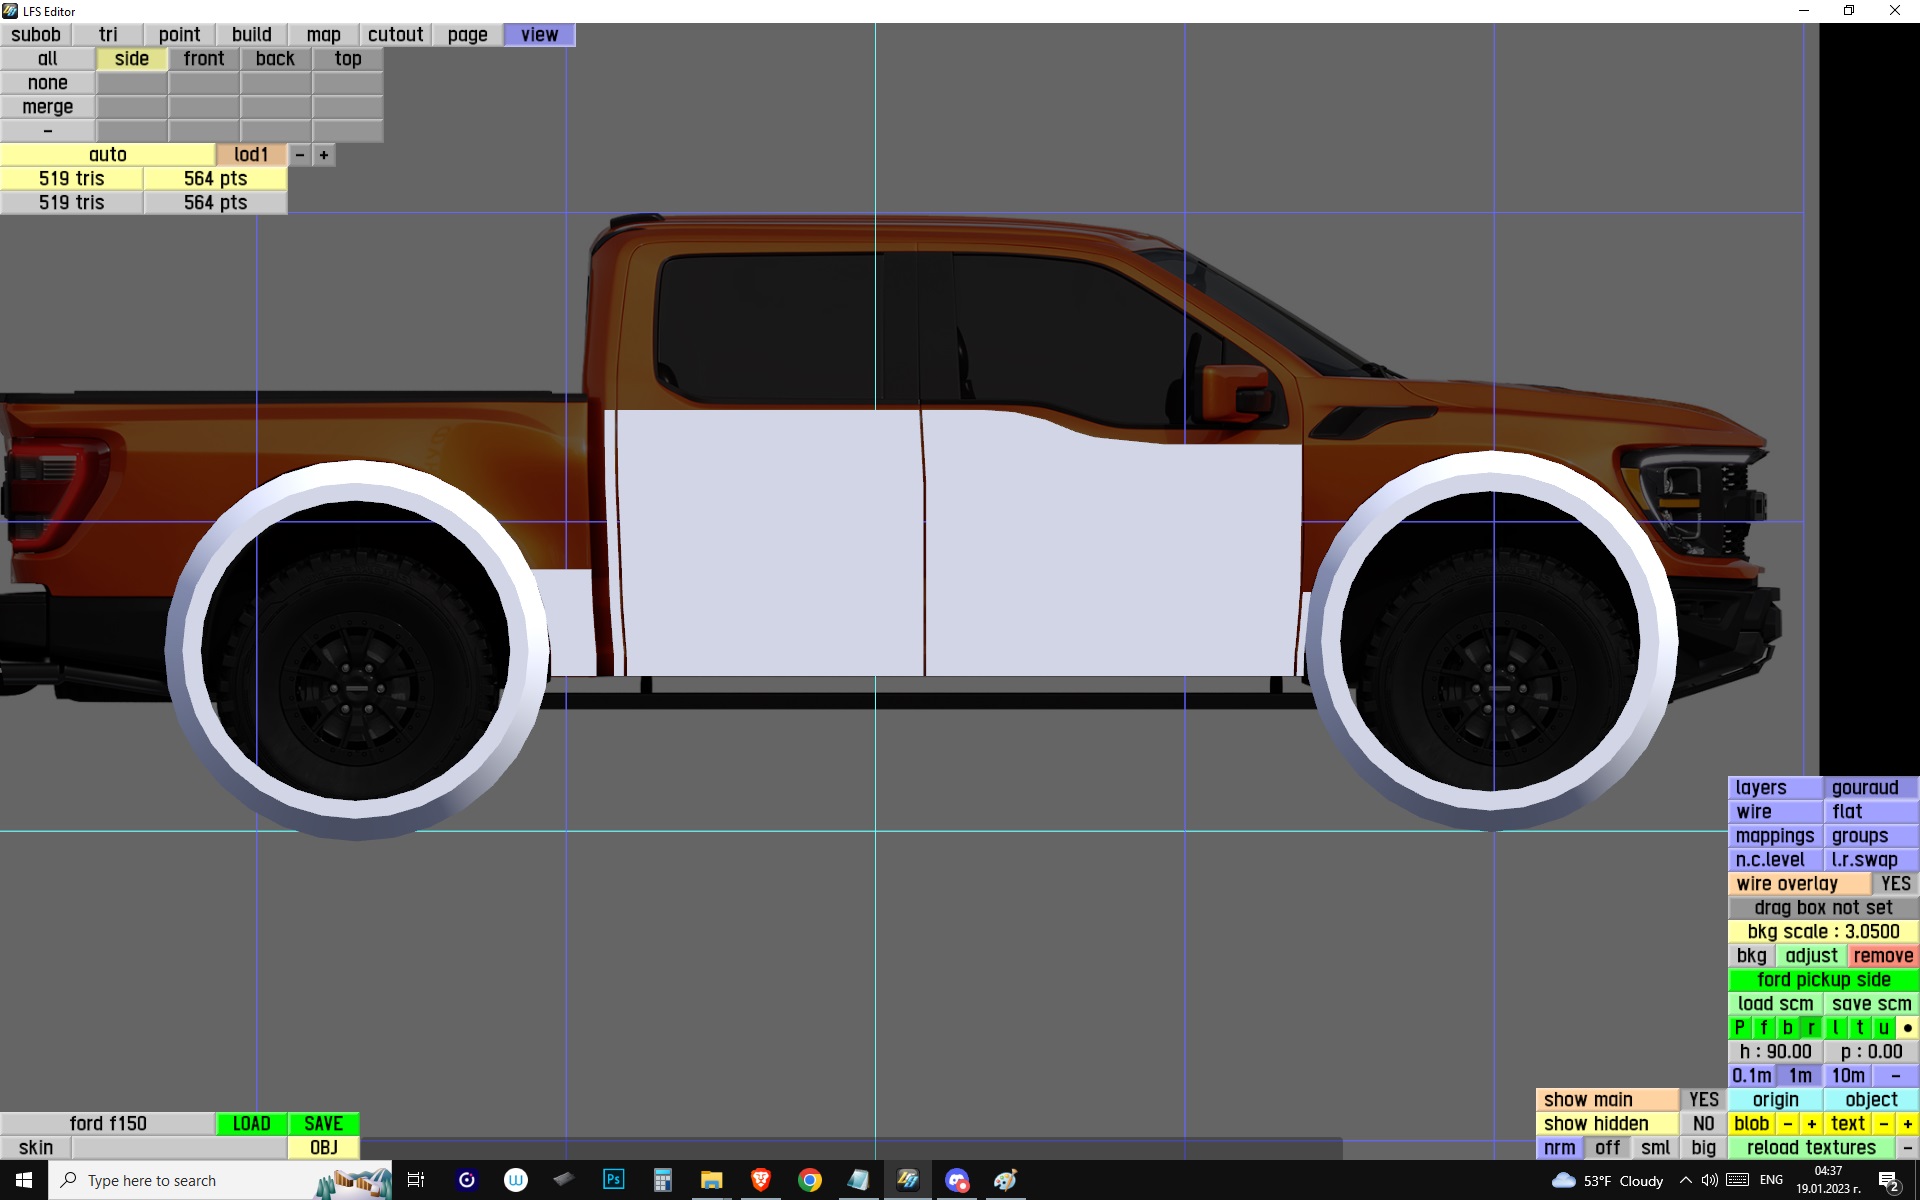The image size is (1920, 1200).
Task: Toggle the show main YES button
Action: [1702, 1100]
